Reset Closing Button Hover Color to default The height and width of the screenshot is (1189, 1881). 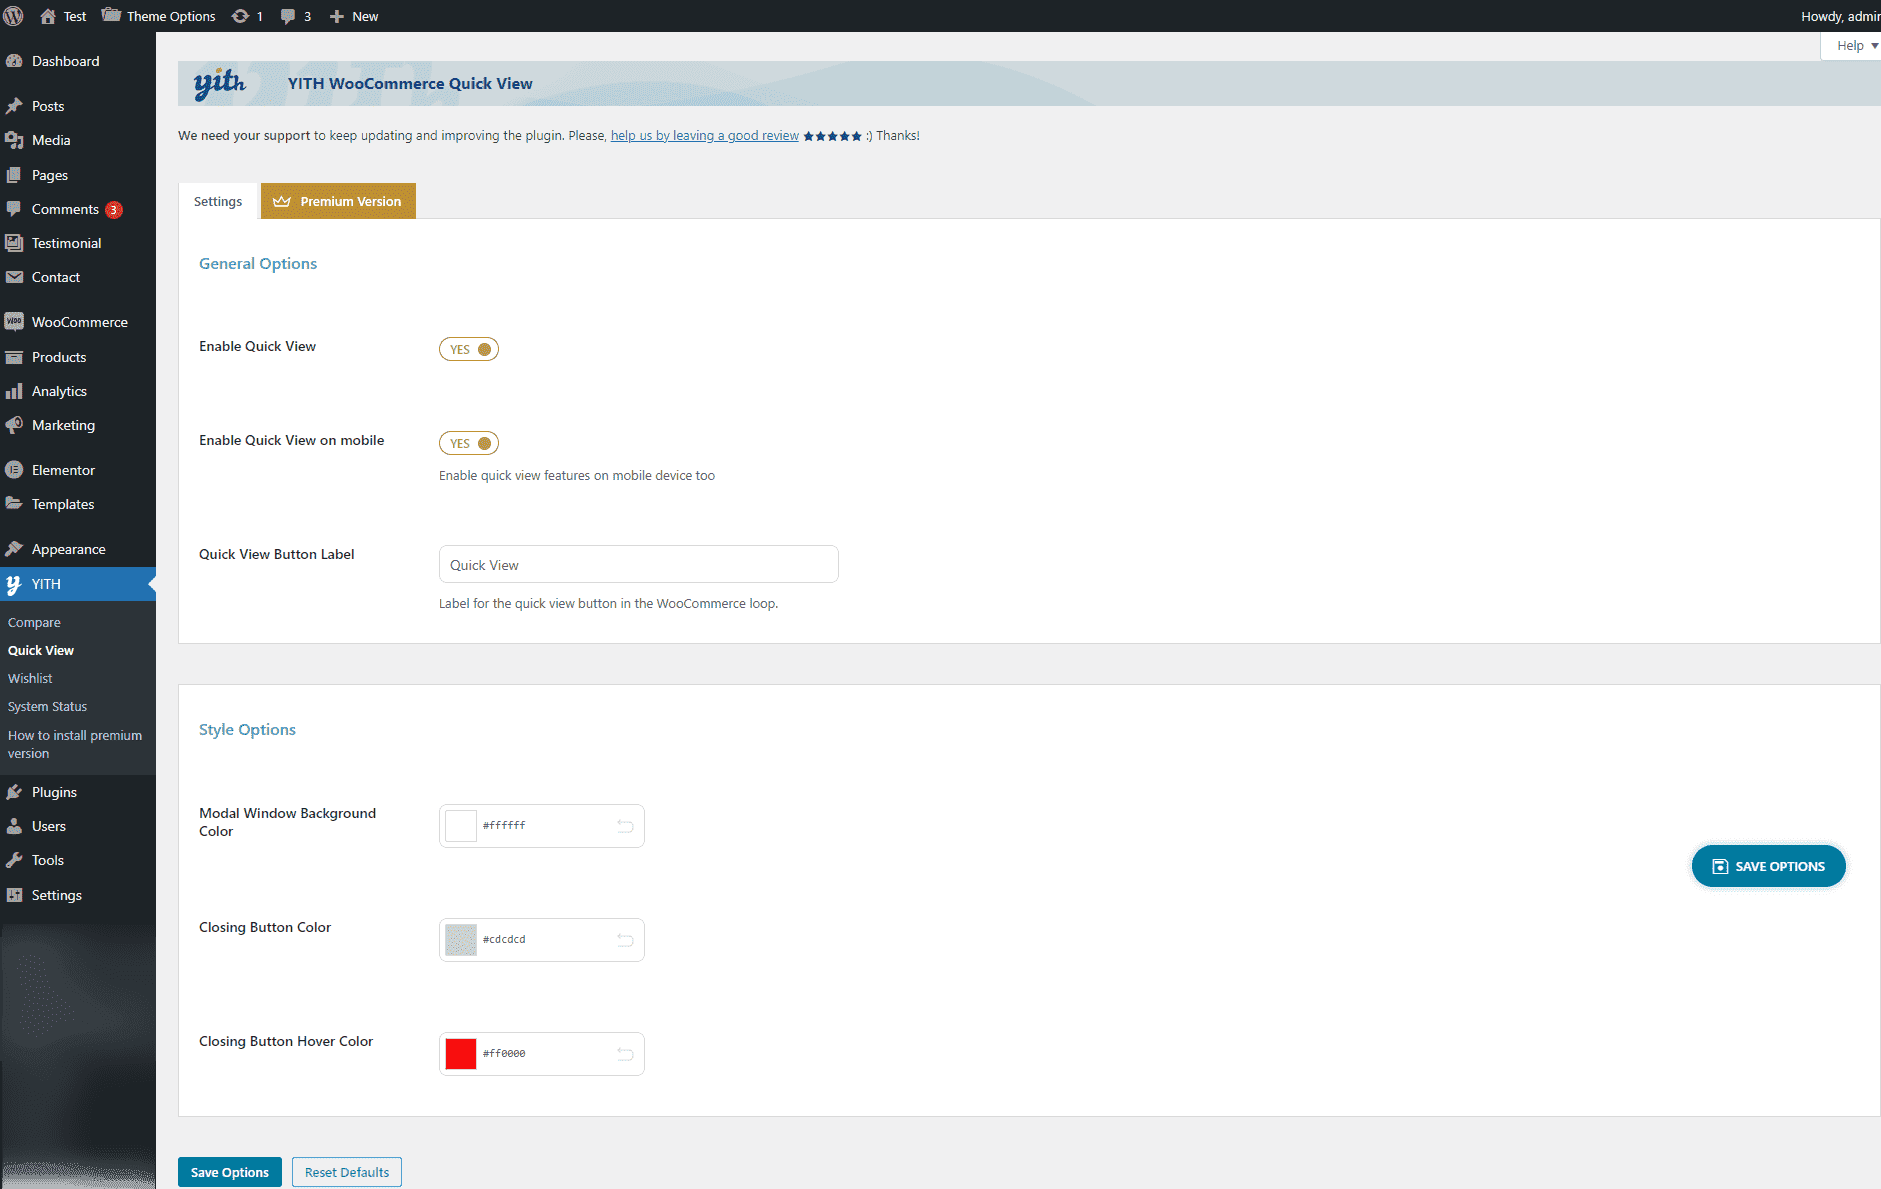tap(625, 1054)
